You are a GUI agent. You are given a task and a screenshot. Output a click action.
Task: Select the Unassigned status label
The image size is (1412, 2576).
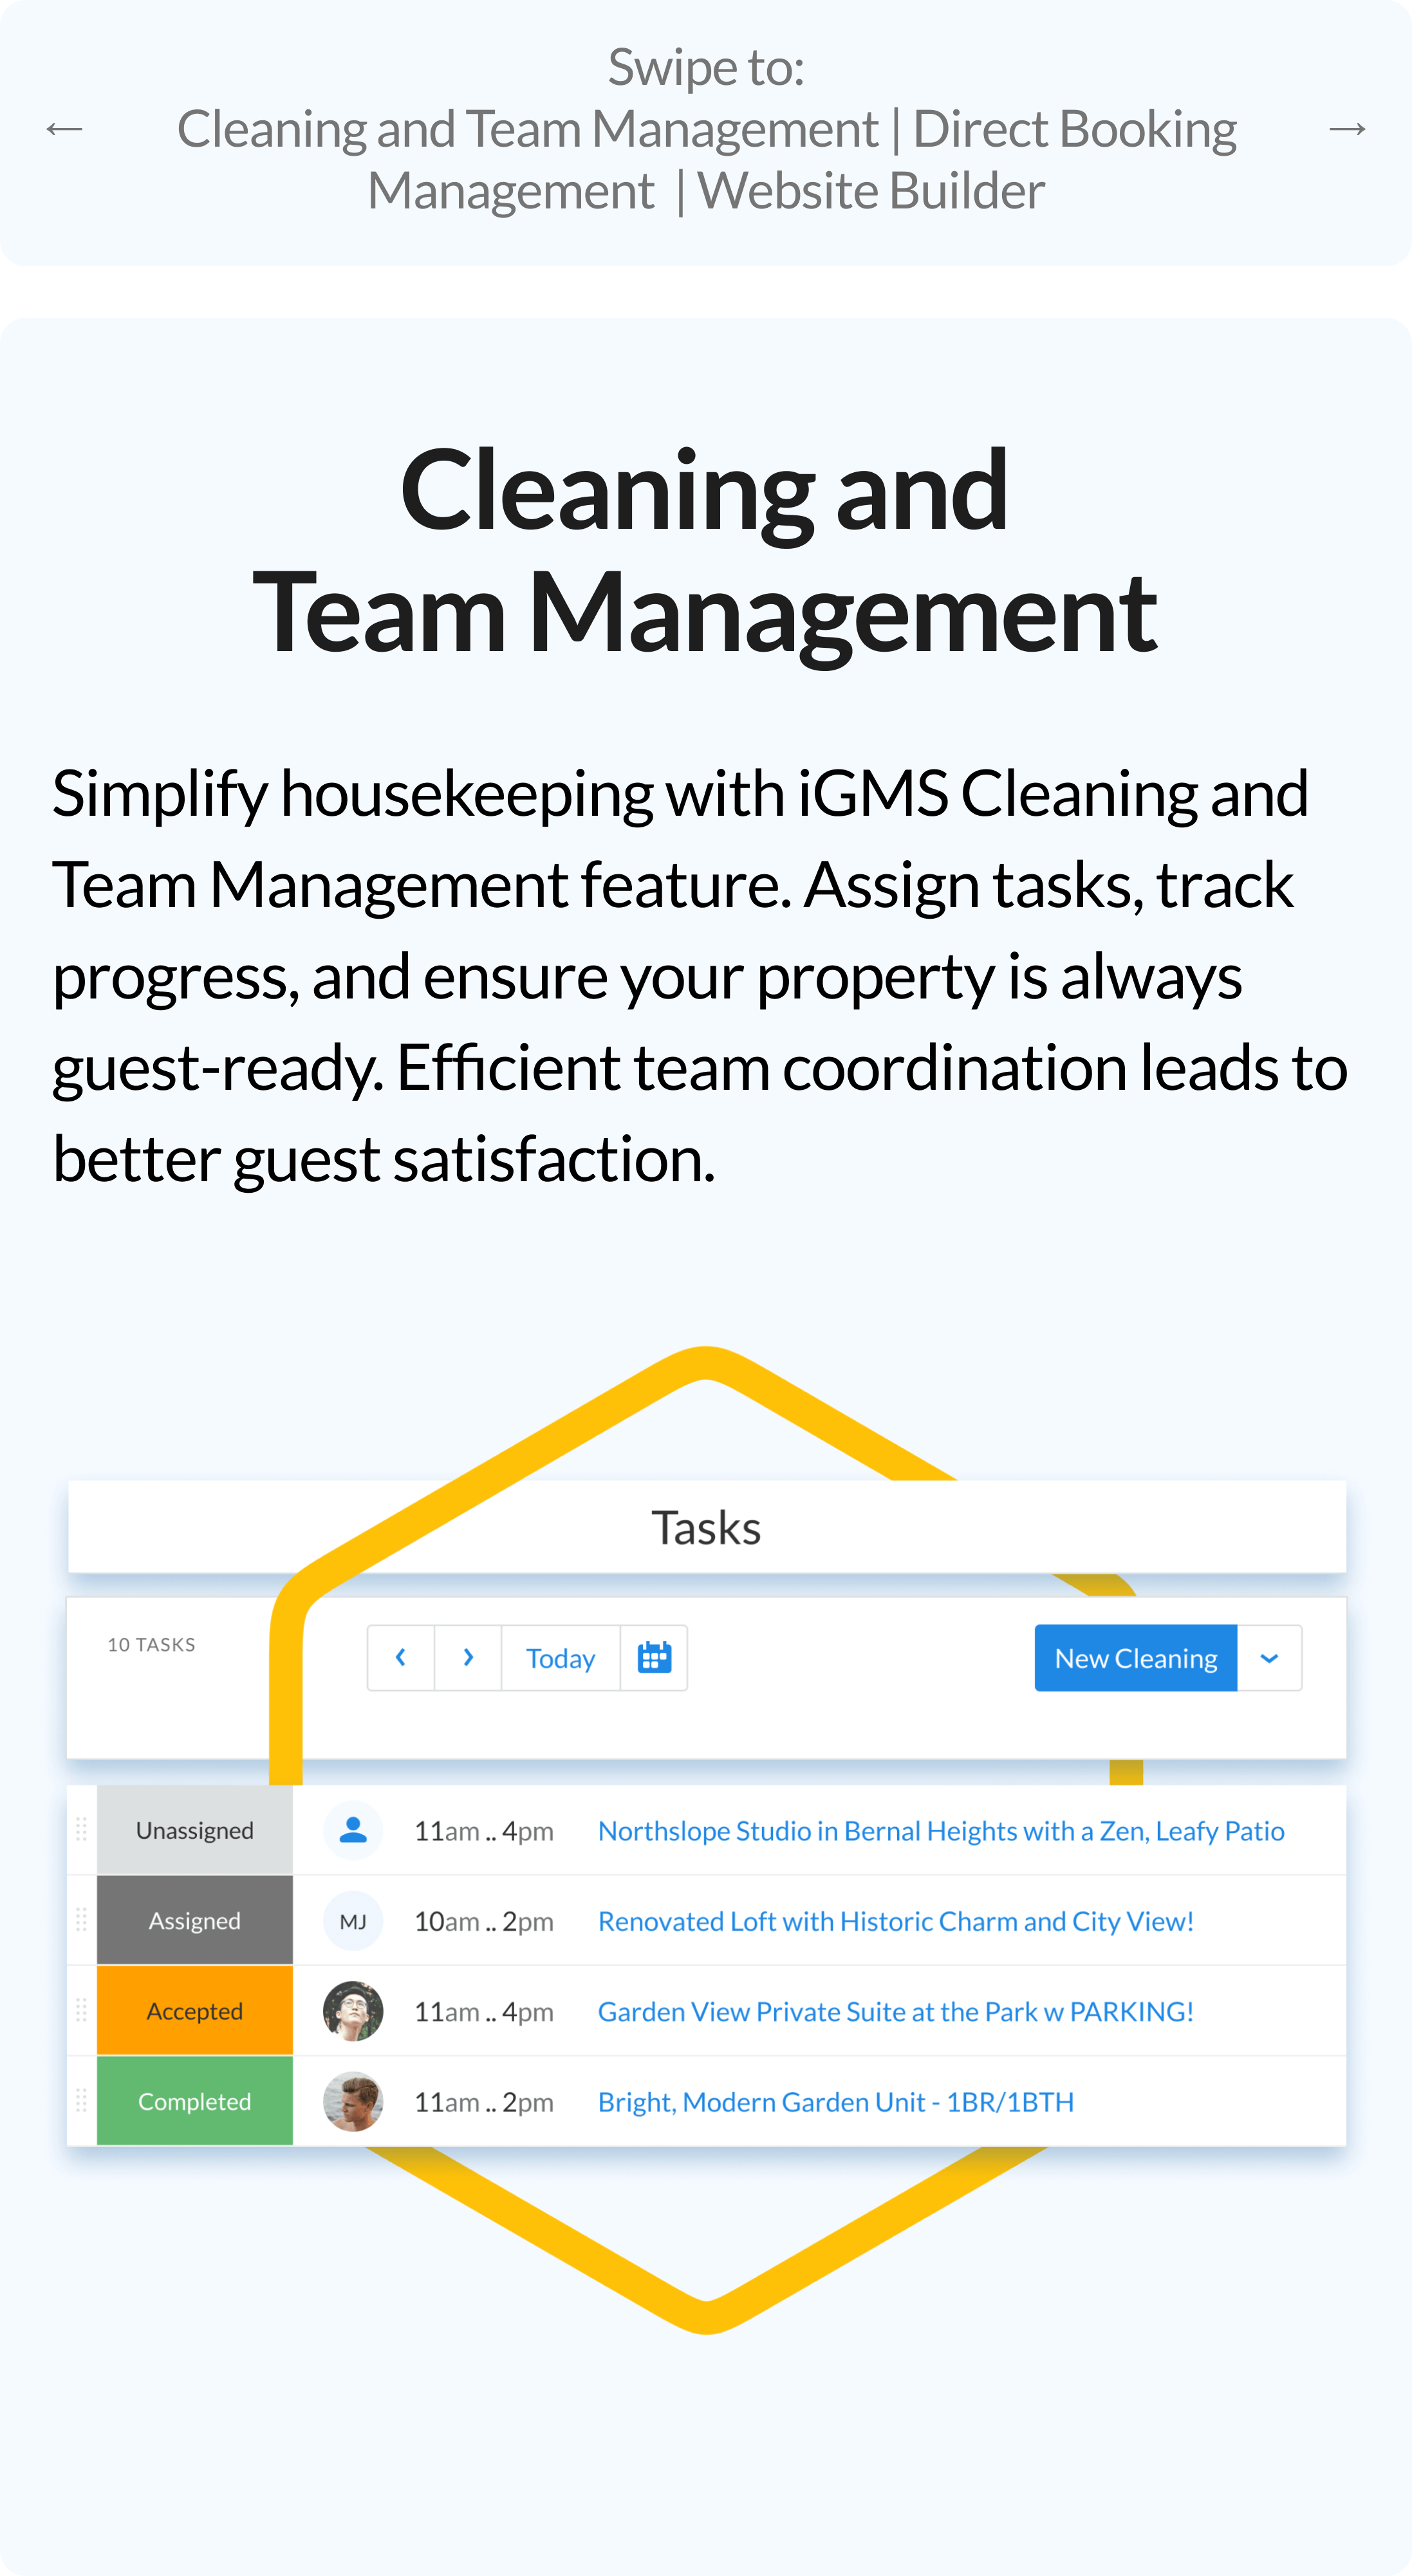coord(195,1830)
